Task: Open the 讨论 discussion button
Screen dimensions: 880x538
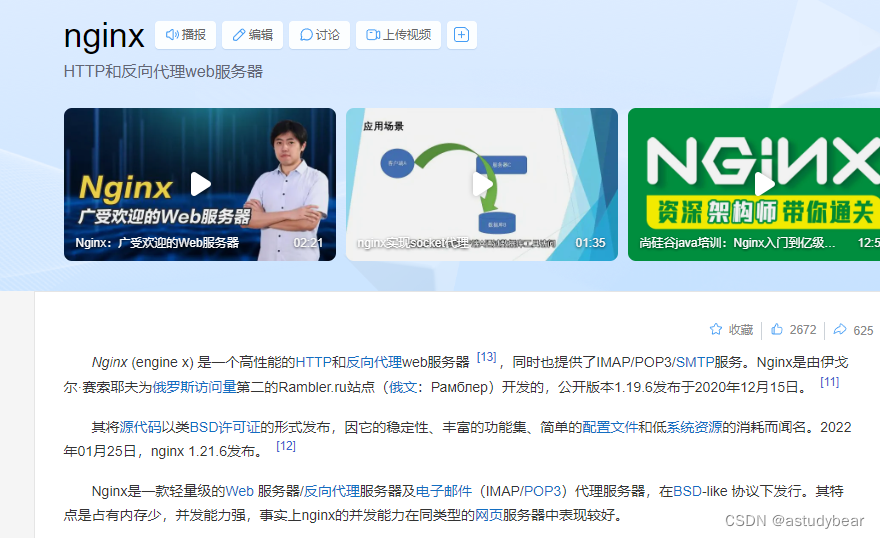Action: click(319, 35)
